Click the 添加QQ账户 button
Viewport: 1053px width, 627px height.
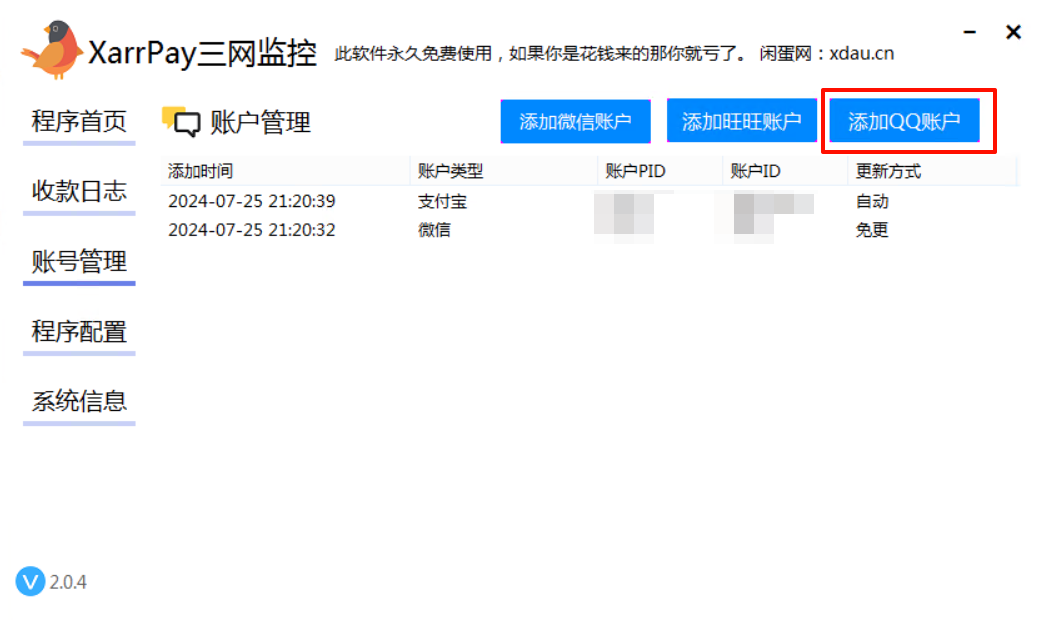point(905,122)
